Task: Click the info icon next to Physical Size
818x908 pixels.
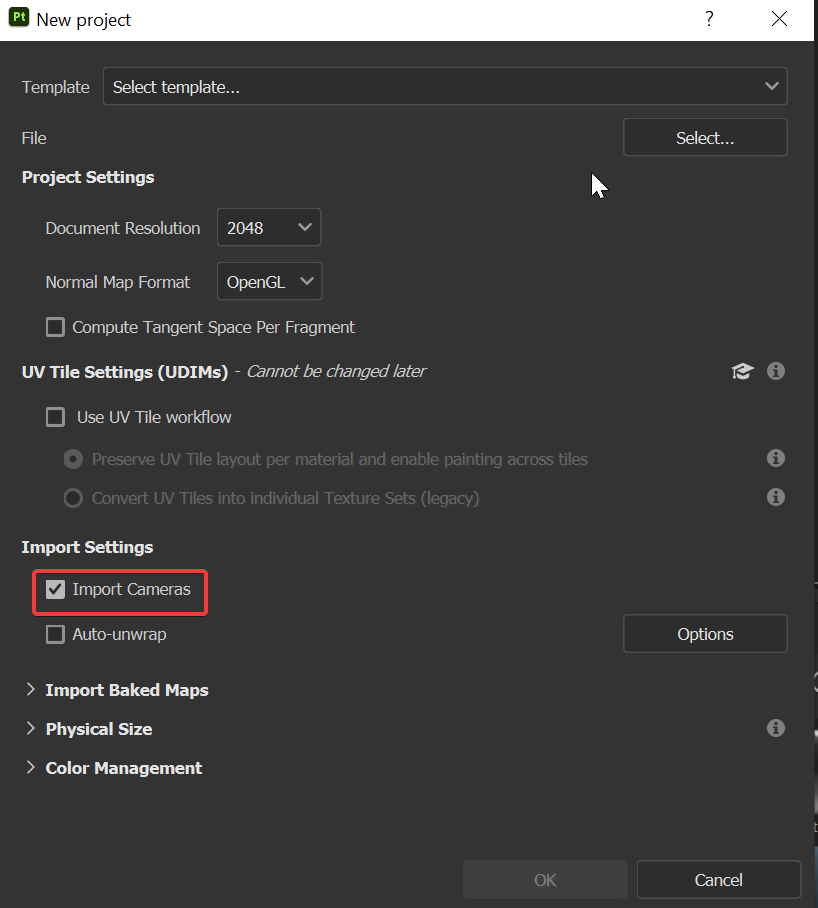Action: pyautogui.click(x=775, y=728)
